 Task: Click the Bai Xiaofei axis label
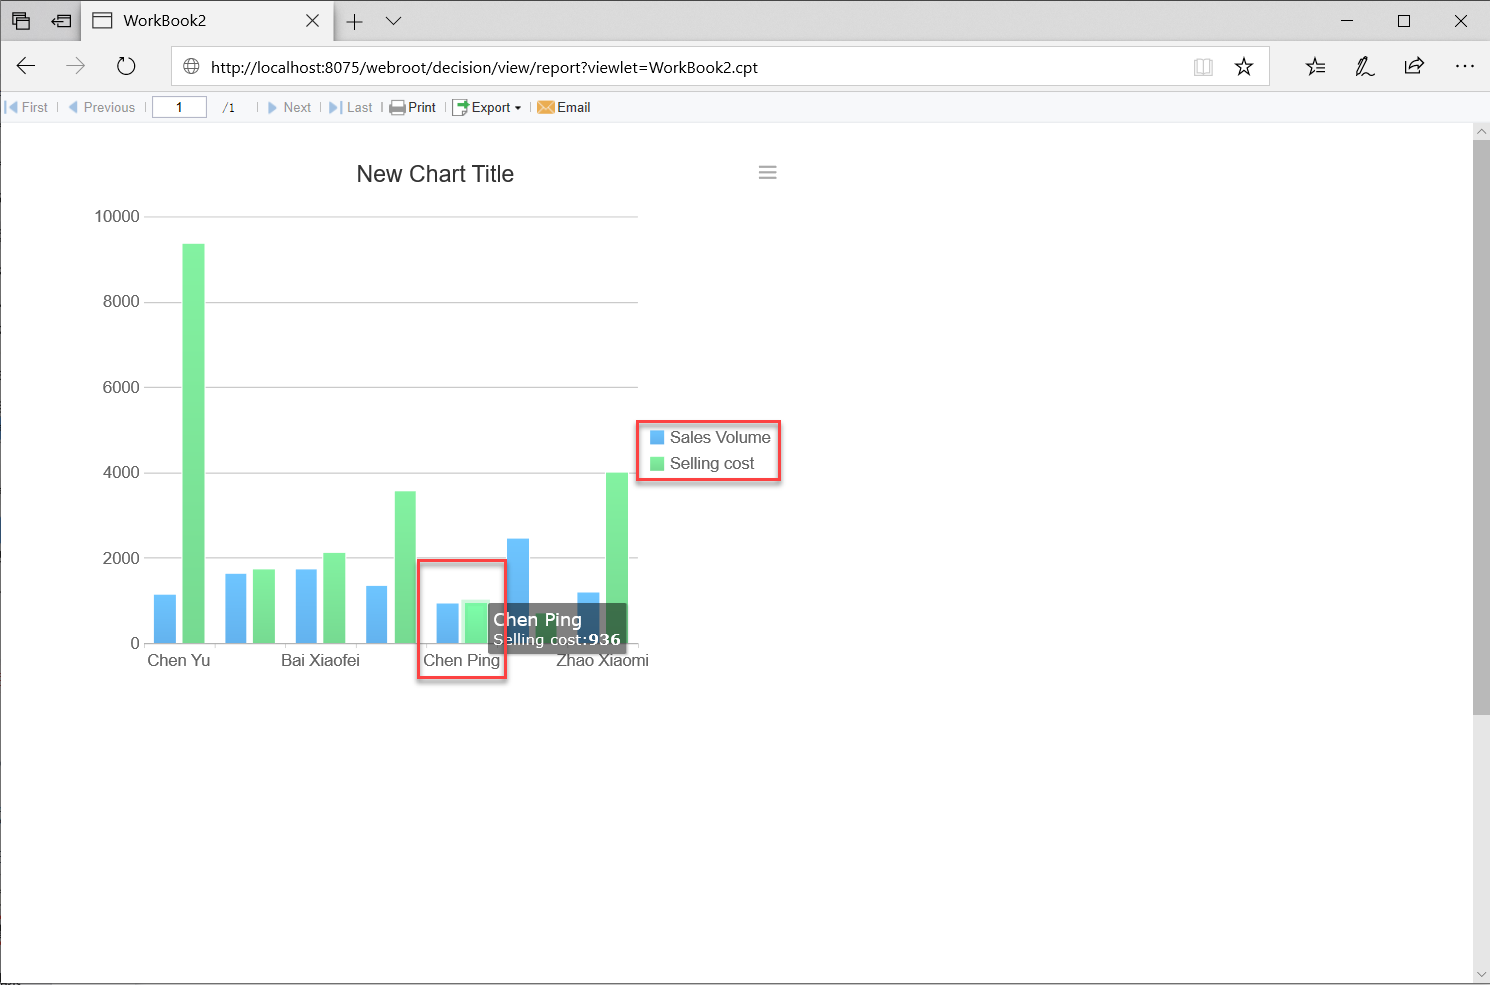[x=320, y=660]
